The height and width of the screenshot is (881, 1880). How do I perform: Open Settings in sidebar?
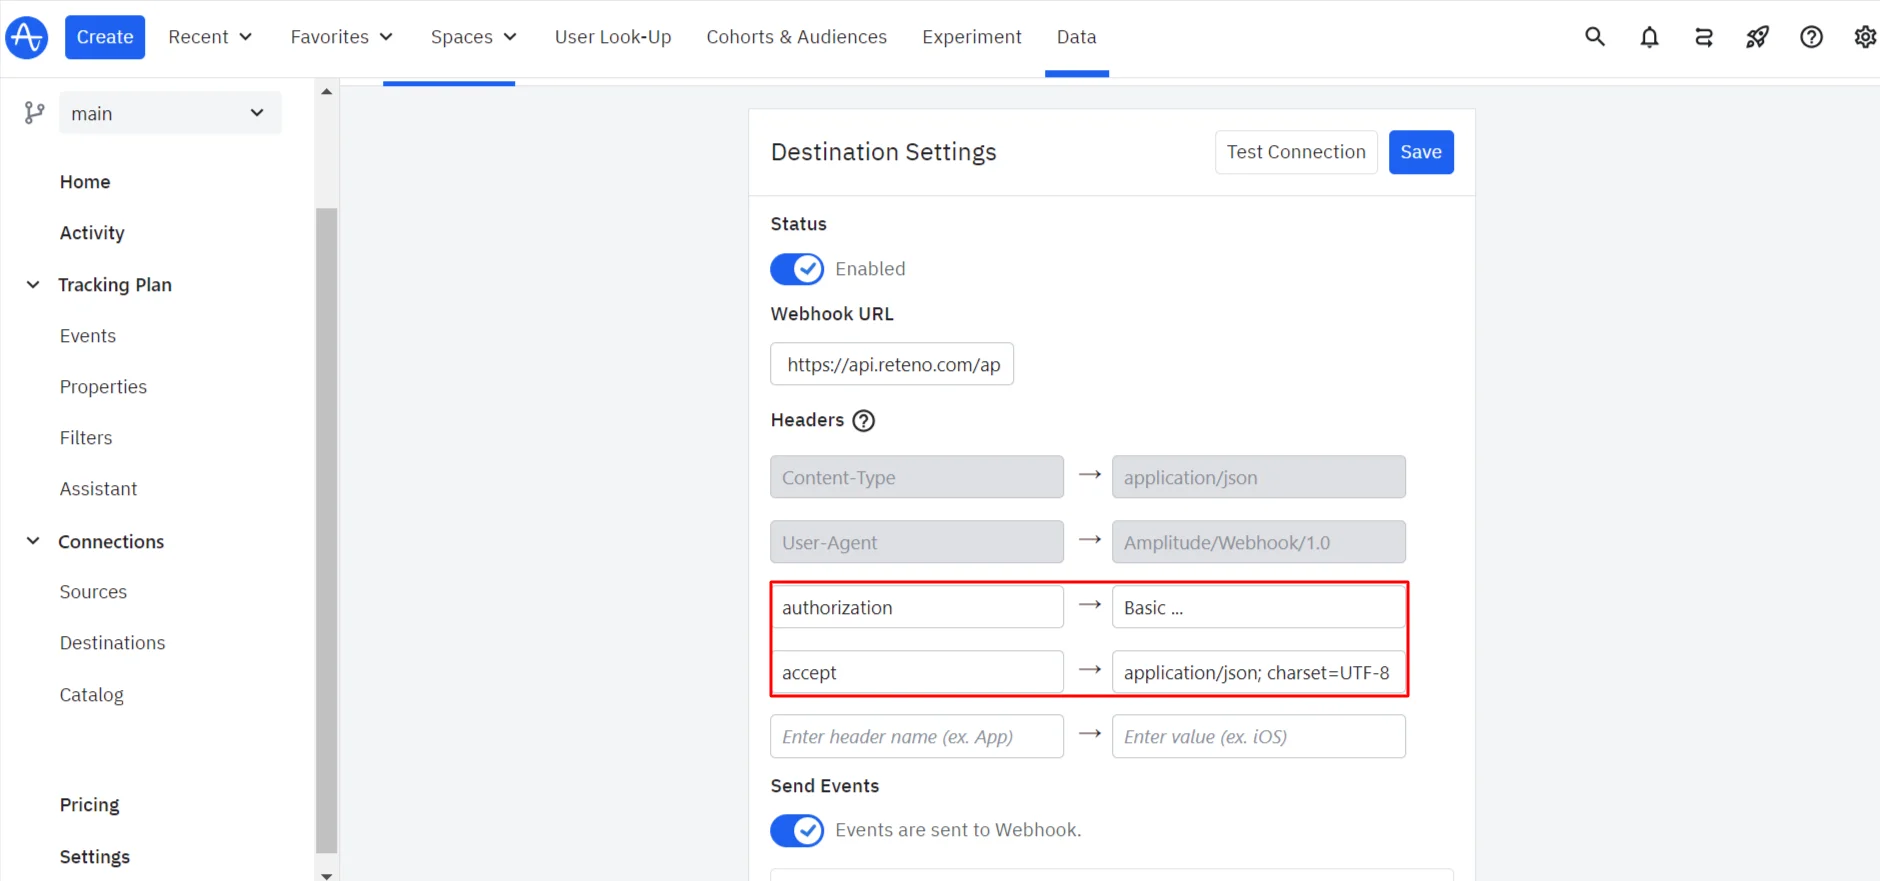click(95, 857)
